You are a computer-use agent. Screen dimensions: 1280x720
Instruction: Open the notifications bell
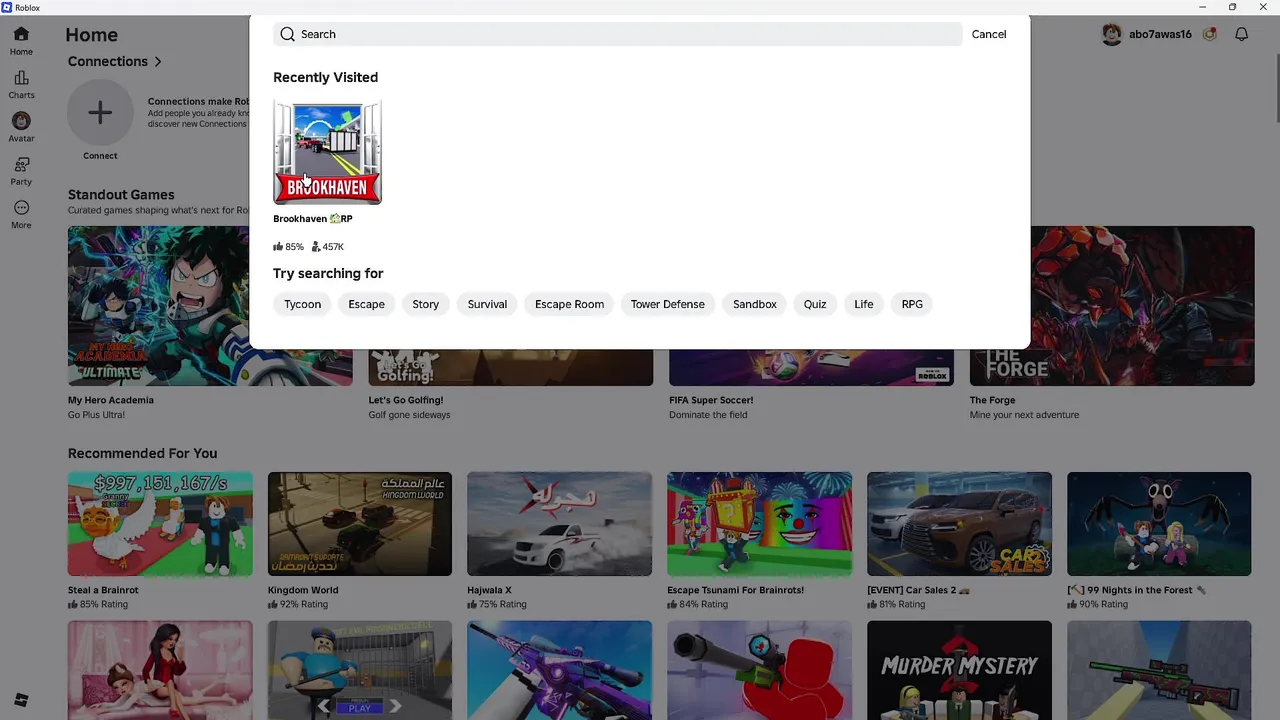point(1241,34)
